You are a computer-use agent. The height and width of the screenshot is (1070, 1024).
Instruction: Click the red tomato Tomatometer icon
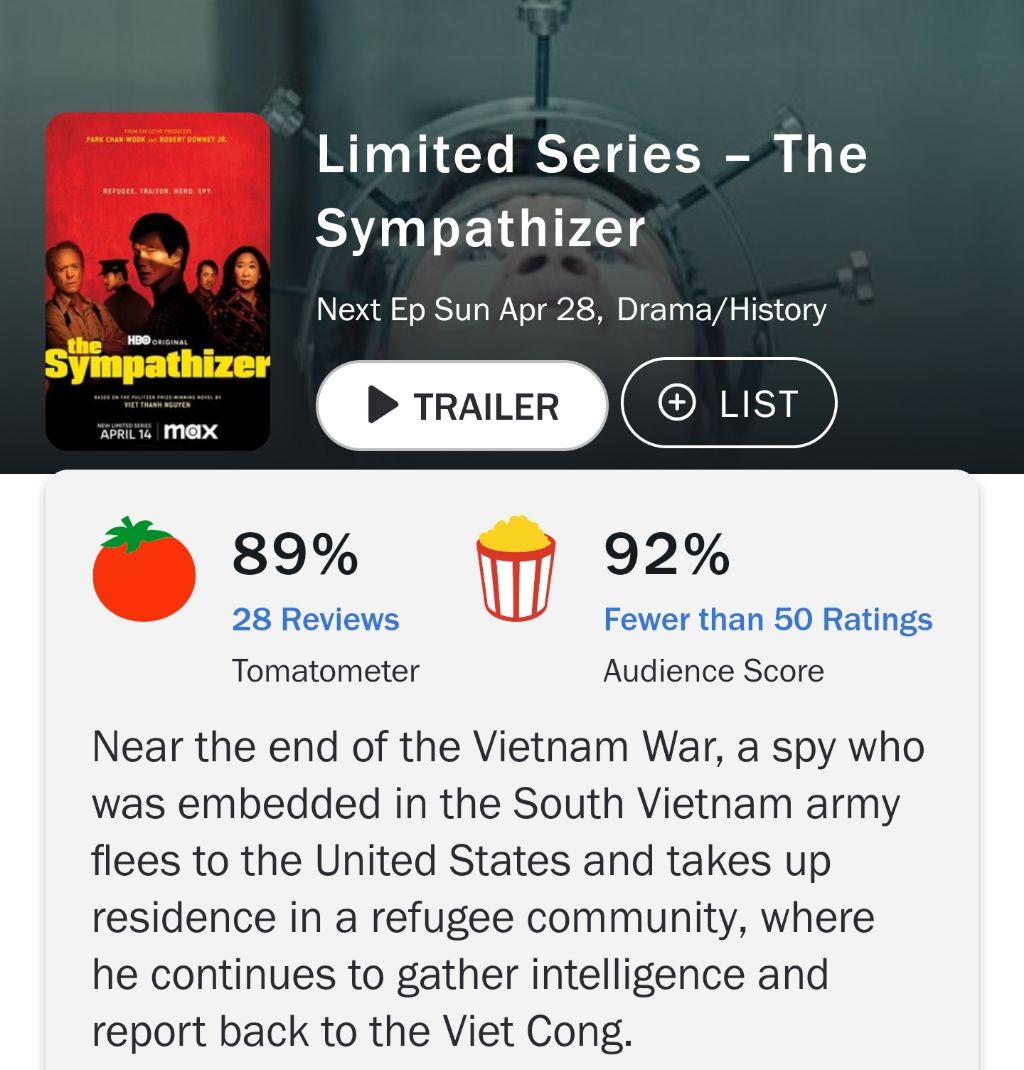(x=144, y=569)
